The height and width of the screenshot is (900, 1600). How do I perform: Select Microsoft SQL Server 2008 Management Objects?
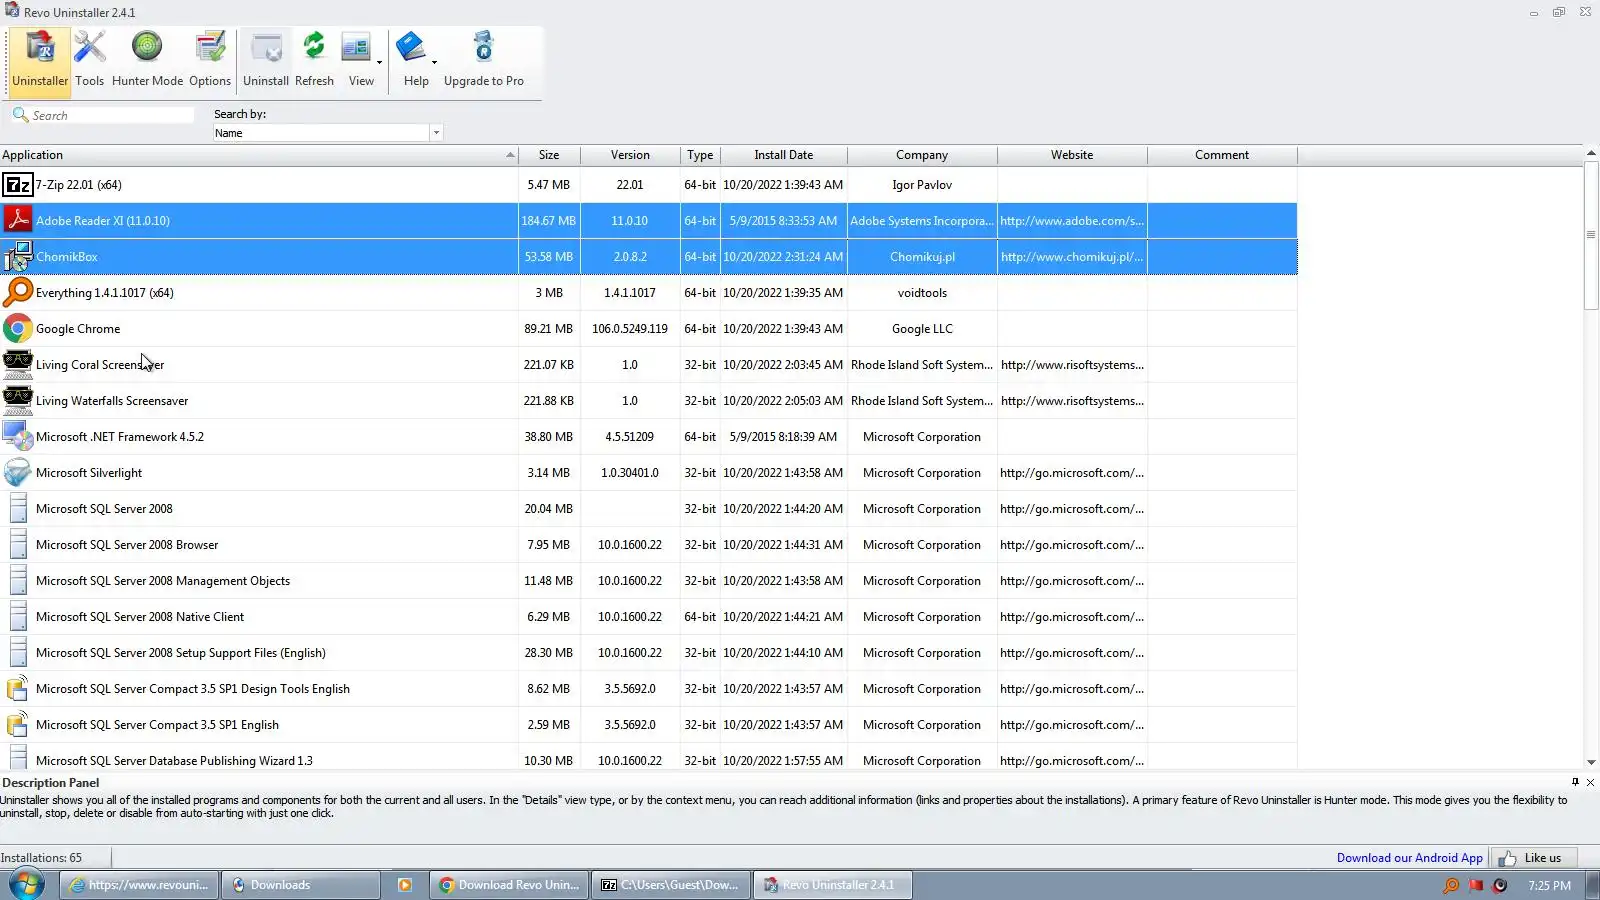point(649,581)
